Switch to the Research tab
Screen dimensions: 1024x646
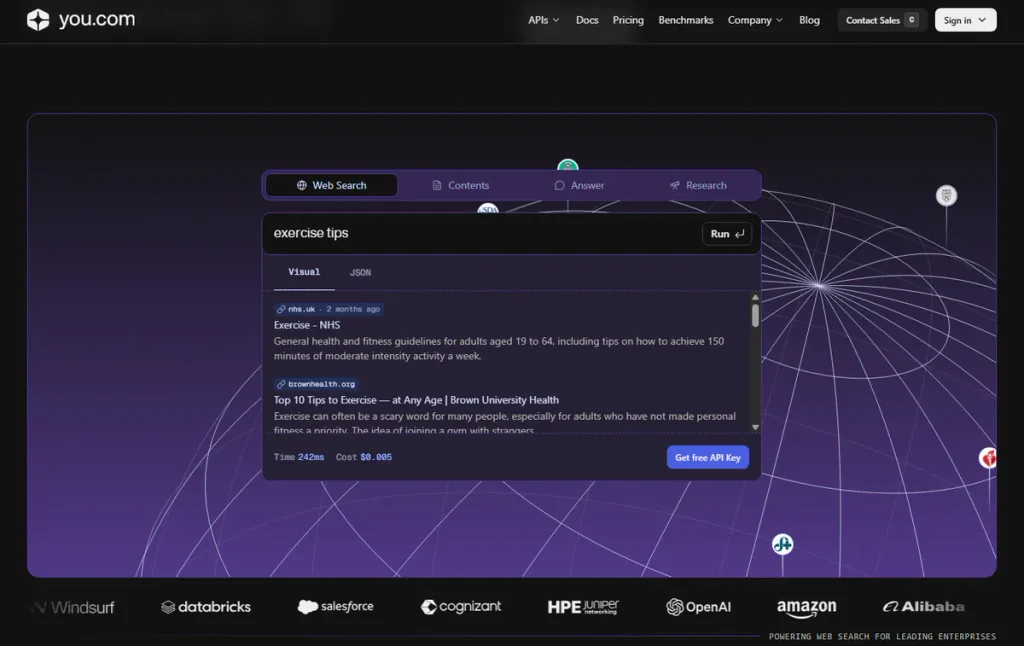698,186
